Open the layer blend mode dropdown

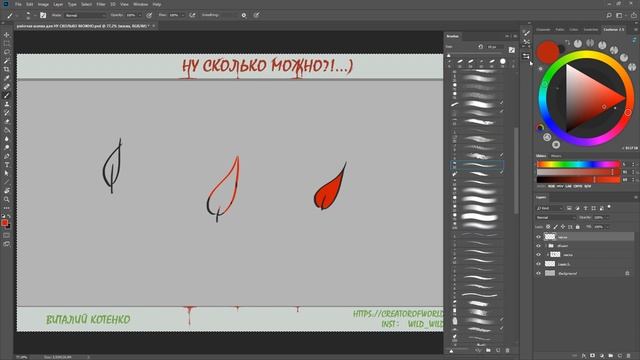tap(556, 218)
